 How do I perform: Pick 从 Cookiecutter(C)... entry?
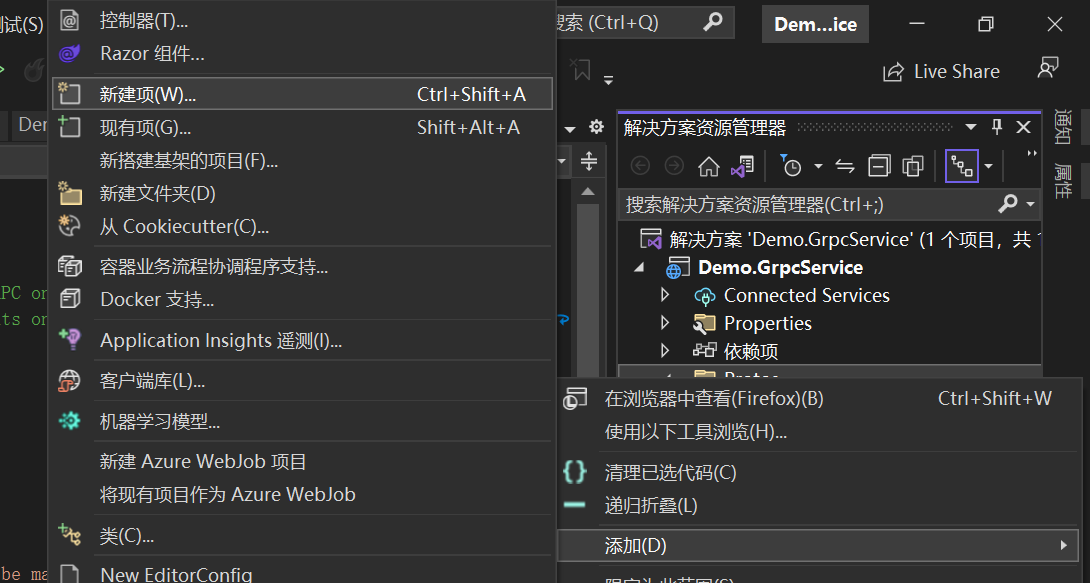pyautogui.click(x=302, y=227)
